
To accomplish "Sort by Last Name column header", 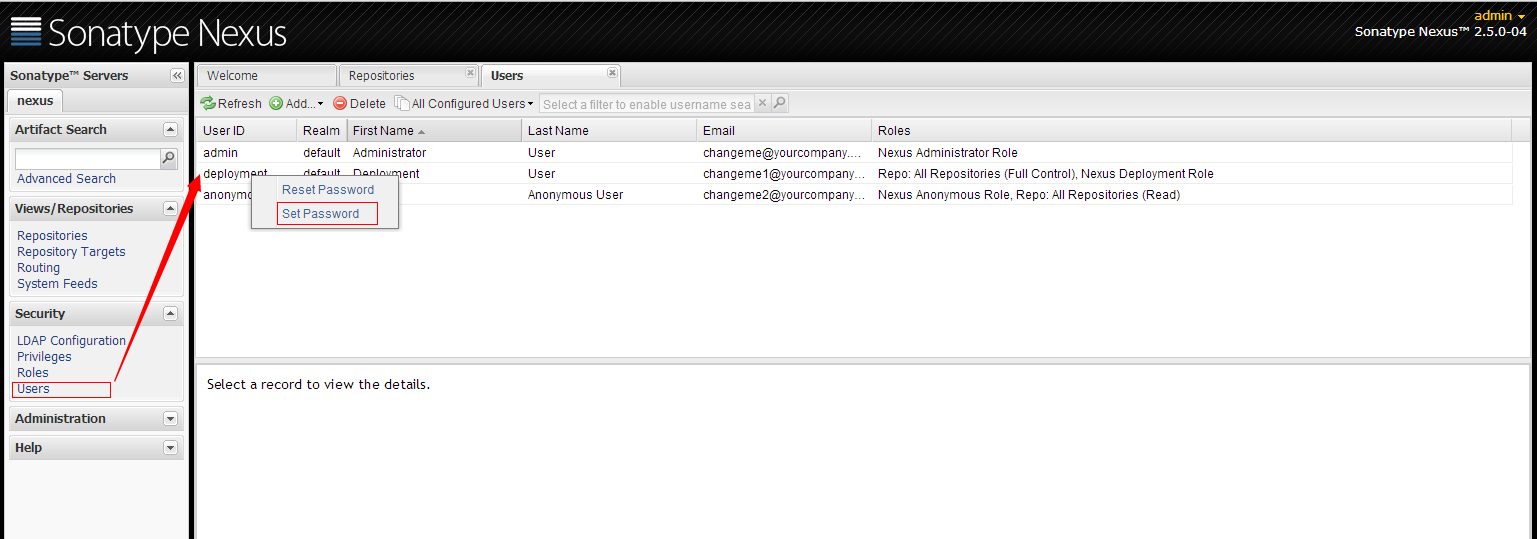I will click(609, 131).
